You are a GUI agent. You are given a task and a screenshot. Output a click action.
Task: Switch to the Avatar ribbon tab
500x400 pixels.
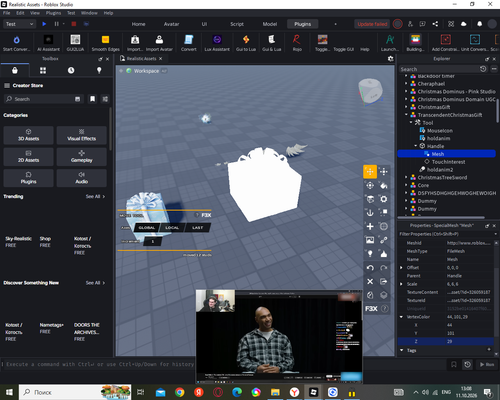pos(171,24)
